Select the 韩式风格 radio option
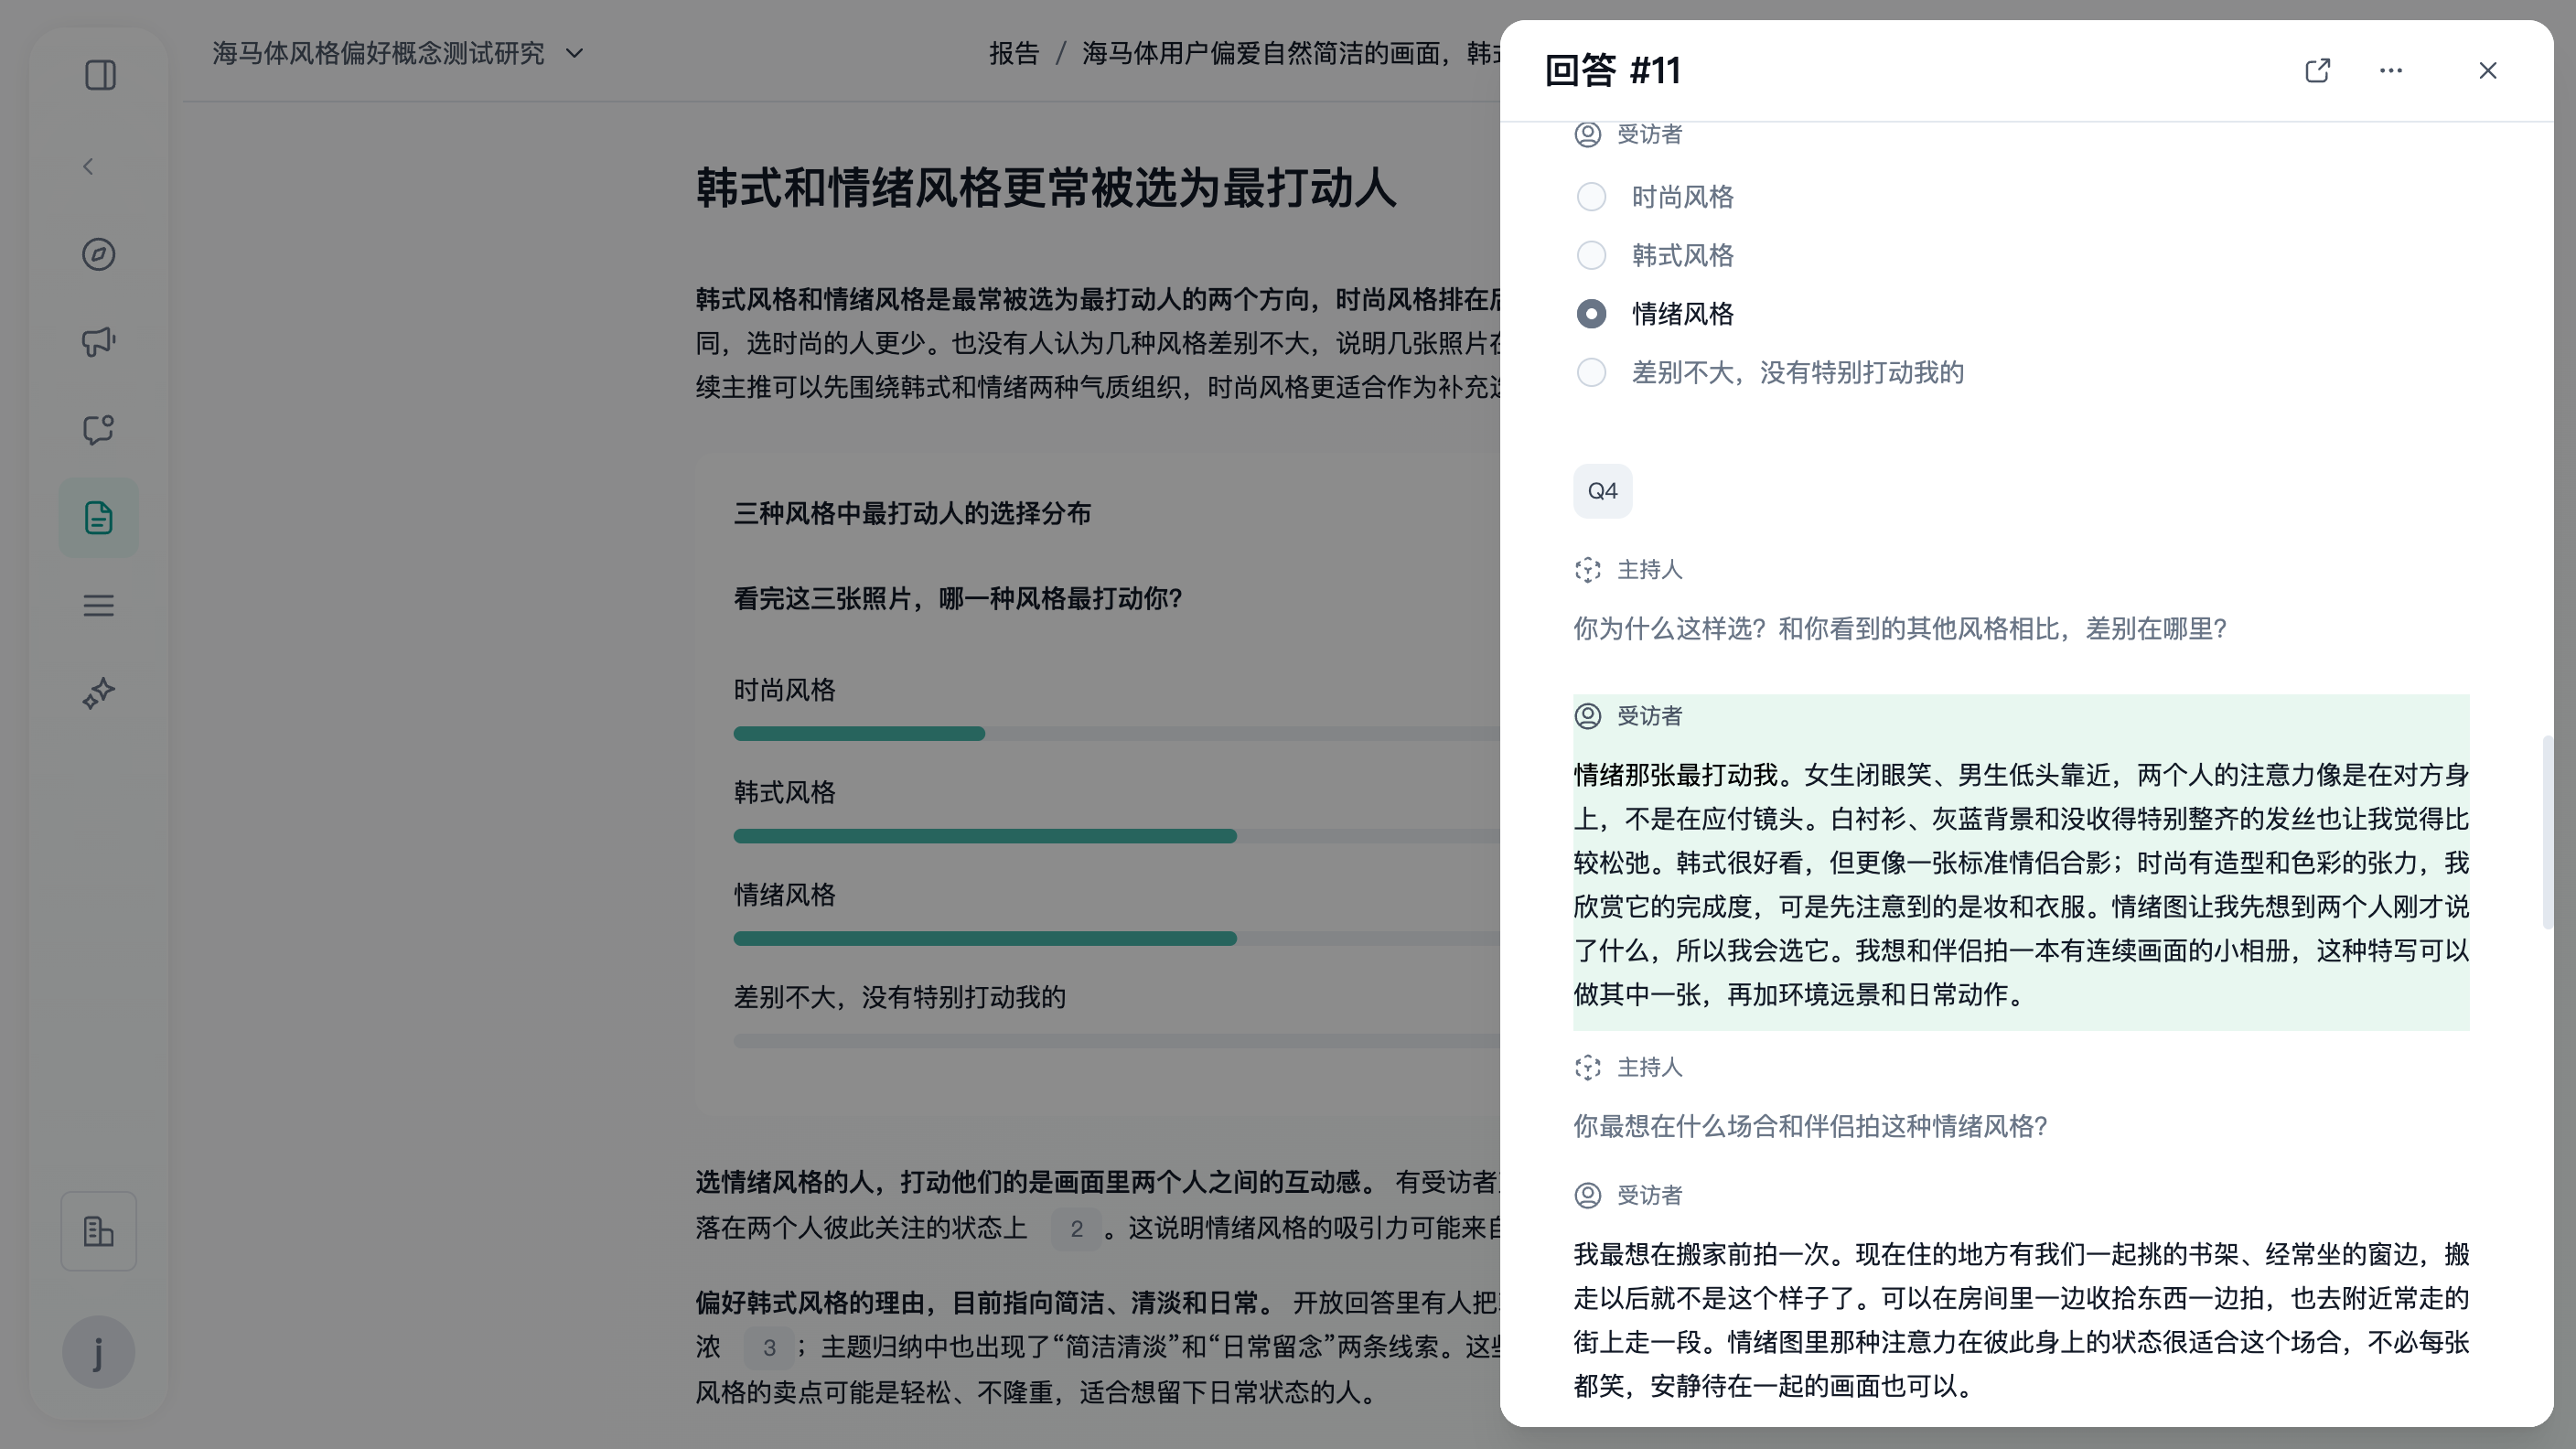The height and width of the screenshot is (1449, 2576). pyautogui.click(x=1591, y=255)
